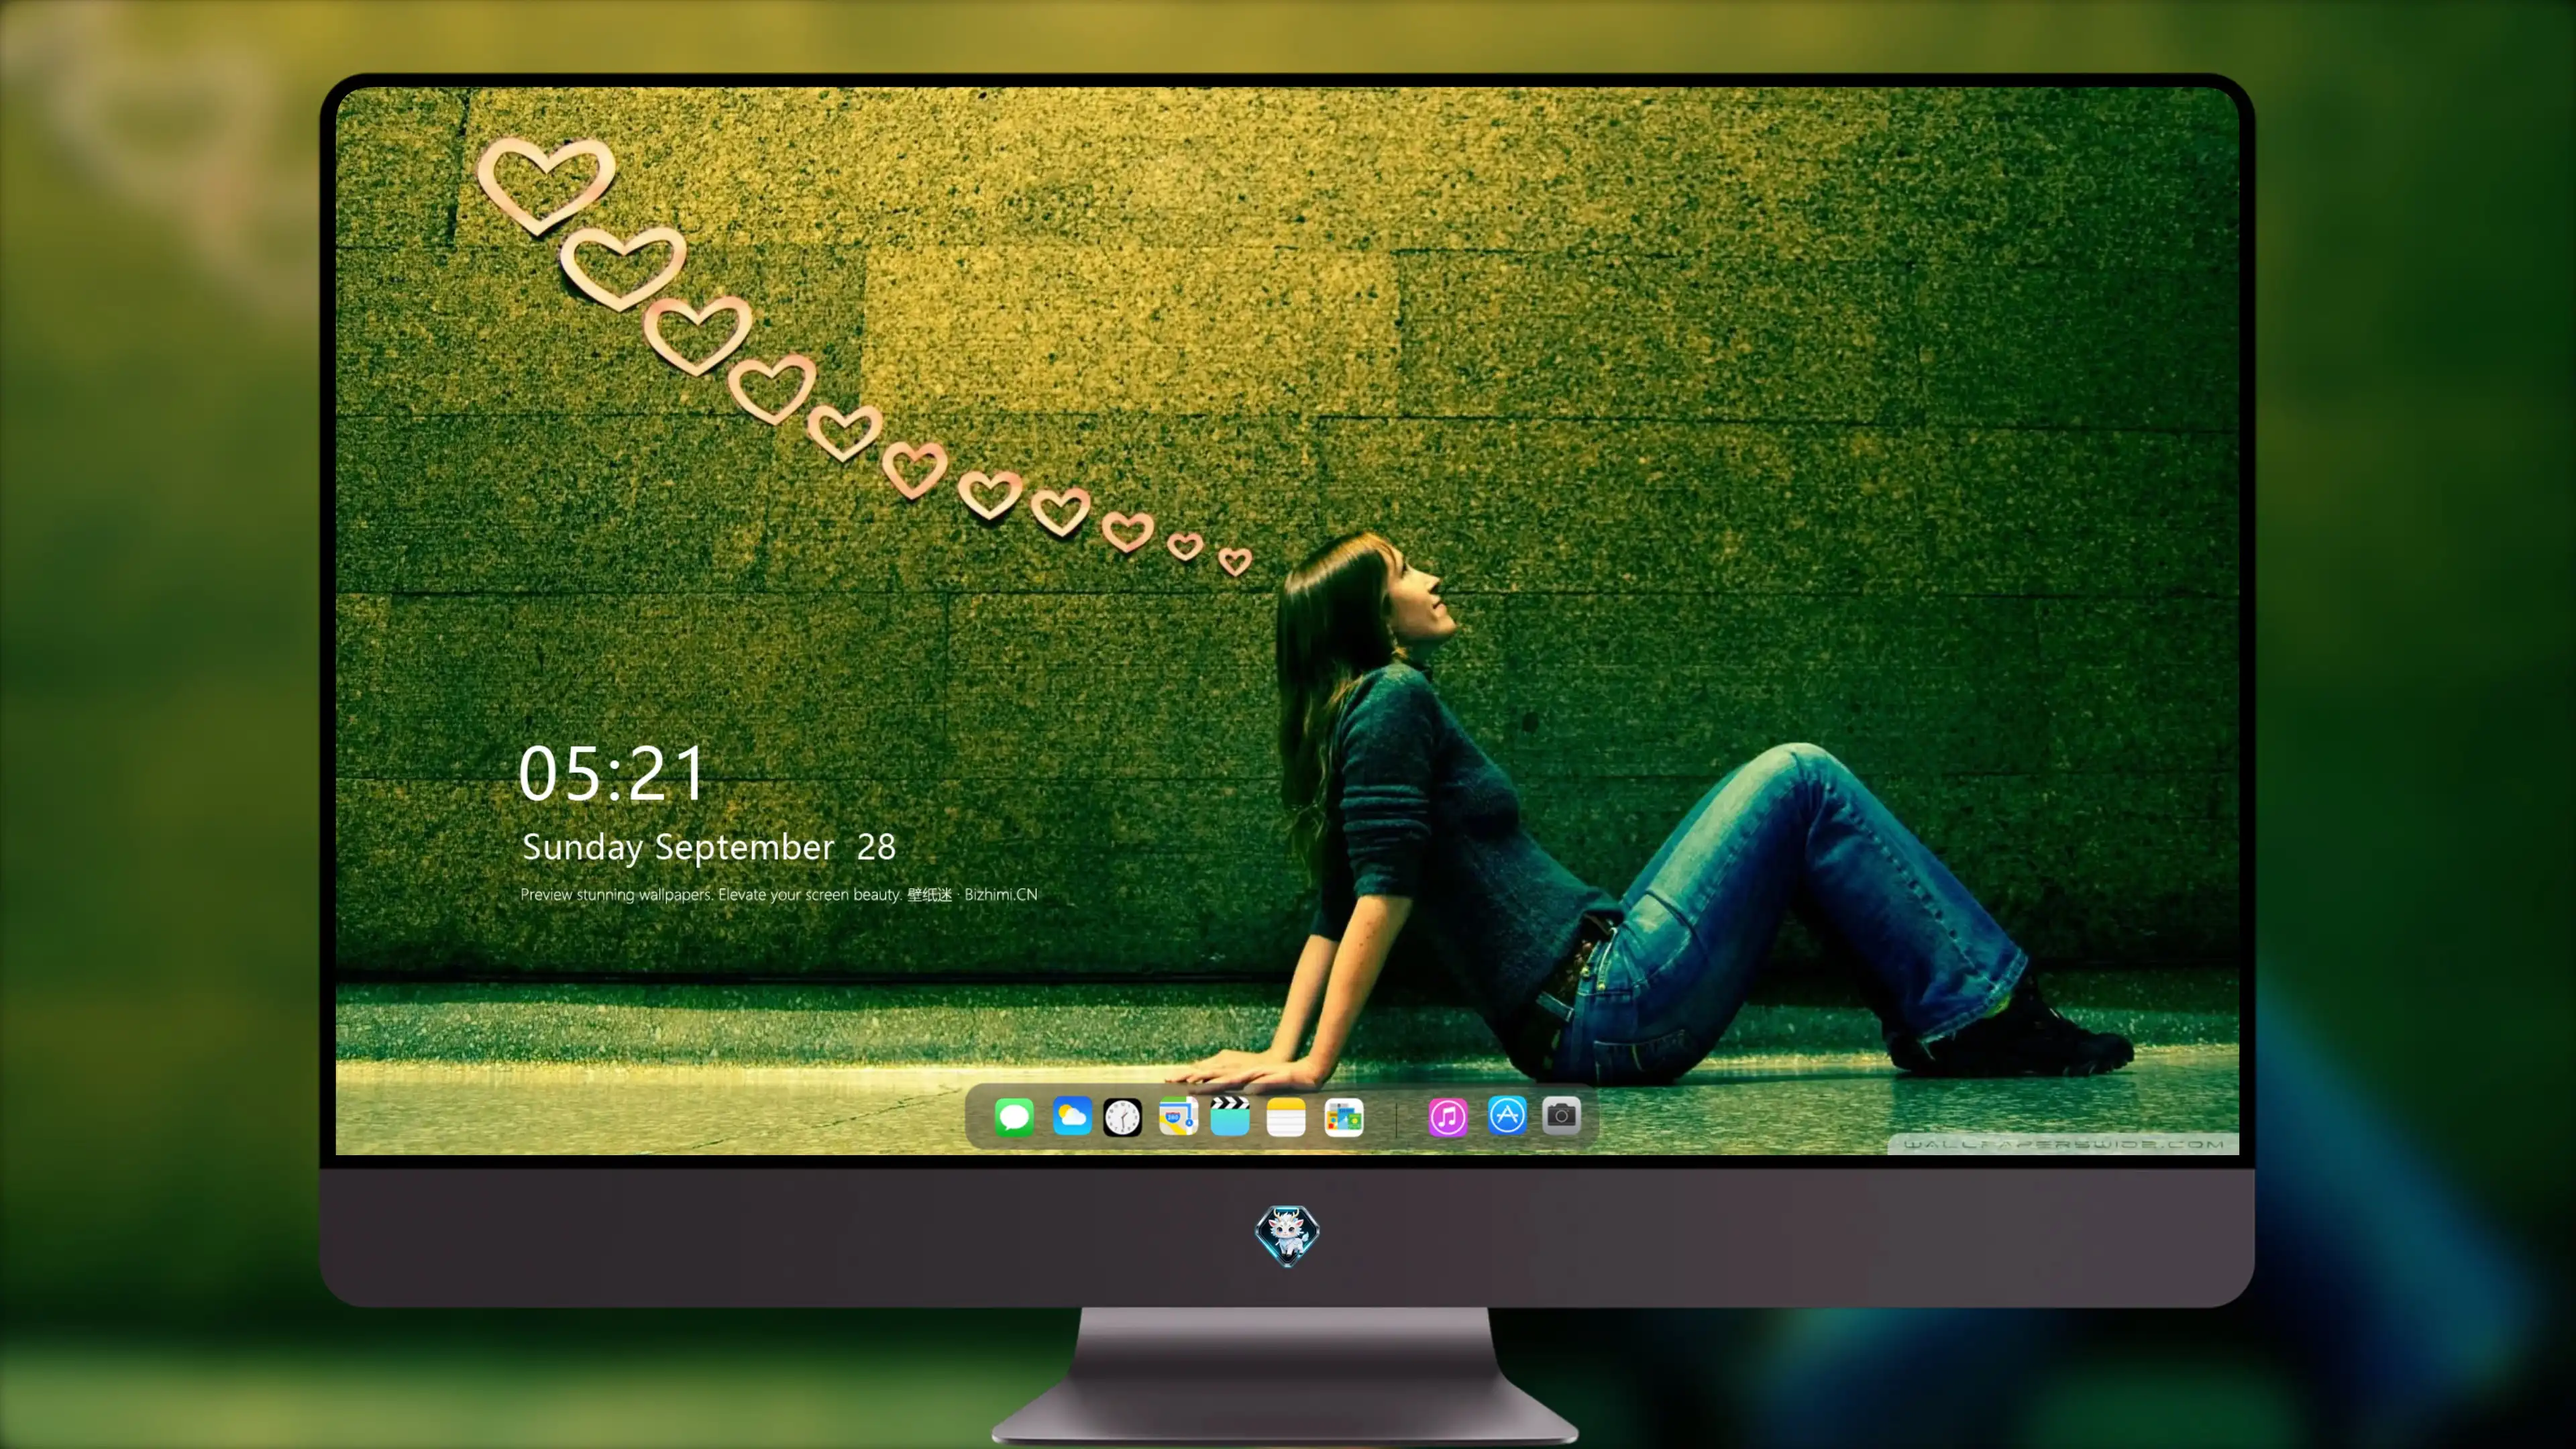Open the Camera app in dock

coord(1561,1116)
